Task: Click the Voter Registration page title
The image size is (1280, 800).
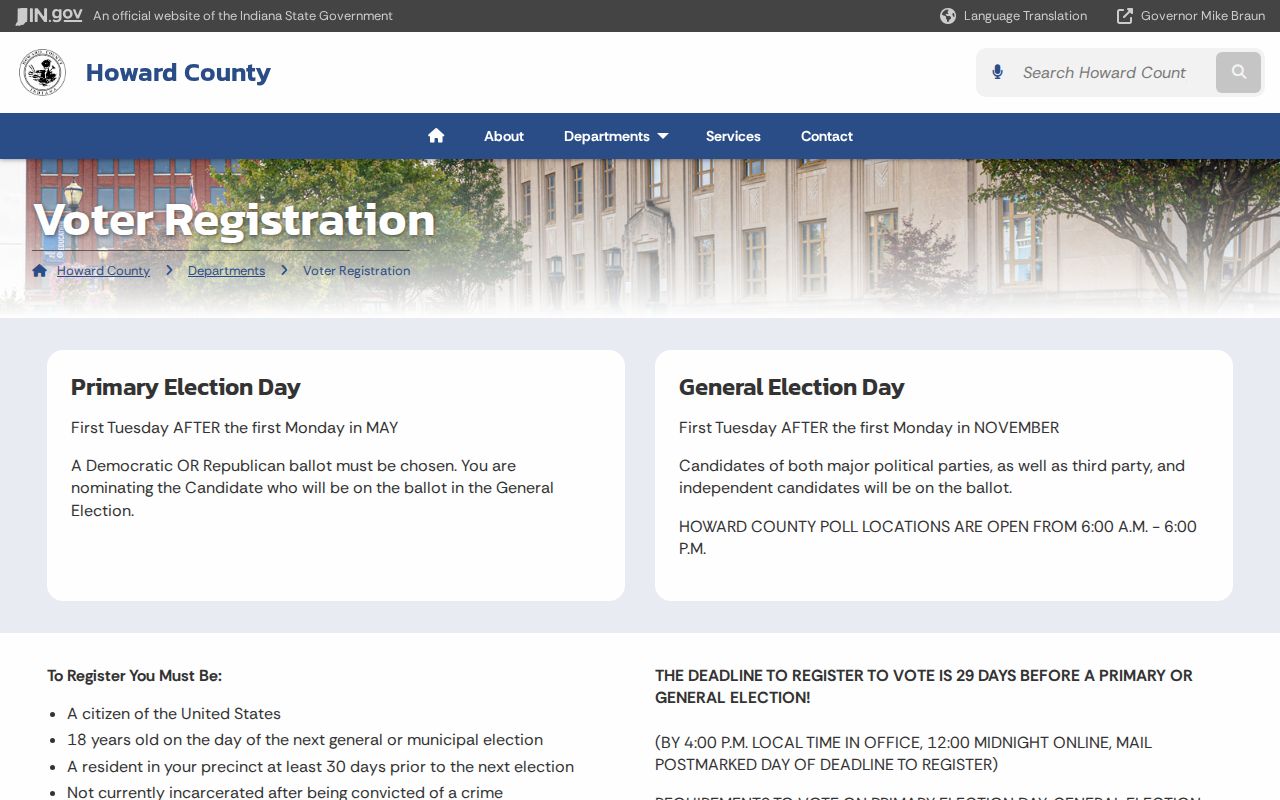Action: [x=235, y=220]
